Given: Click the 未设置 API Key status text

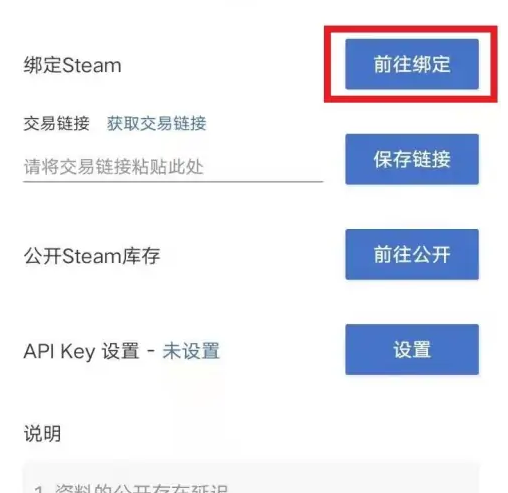Looking at the screenshot, I should (191, 351).
